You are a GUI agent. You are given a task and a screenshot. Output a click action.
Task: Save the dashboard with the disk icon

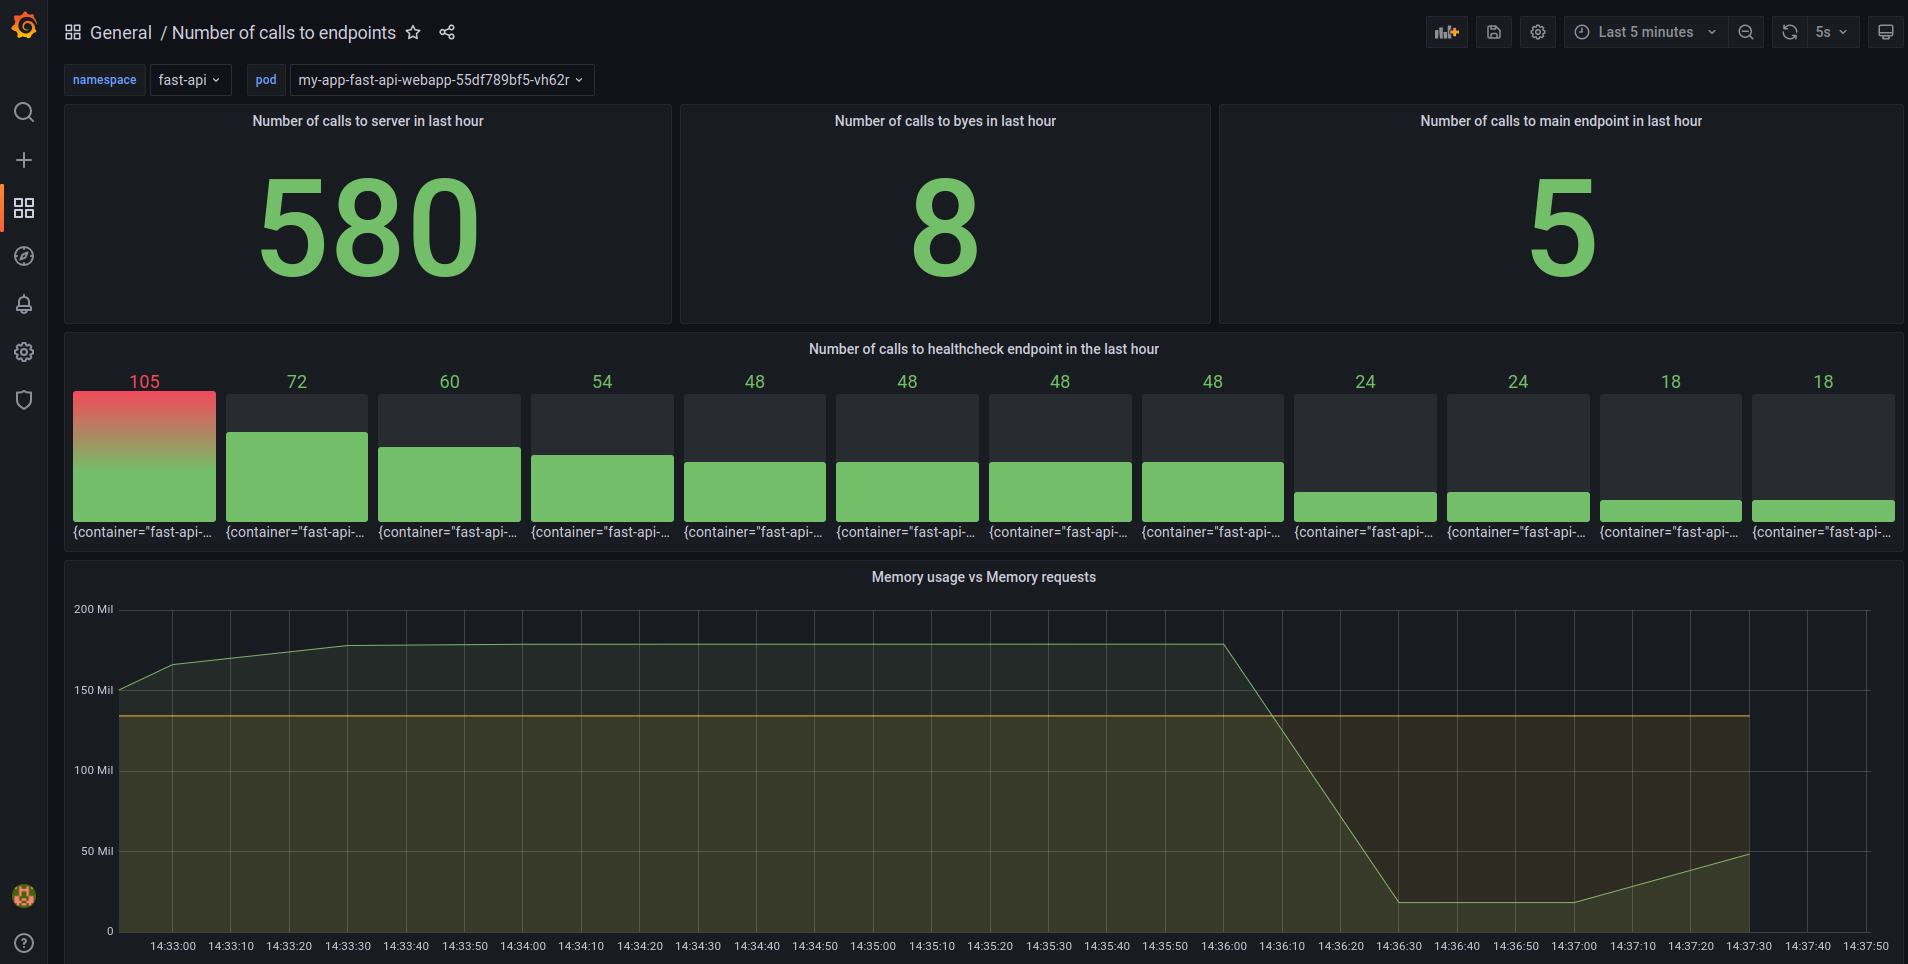(x=1493, y=31)
